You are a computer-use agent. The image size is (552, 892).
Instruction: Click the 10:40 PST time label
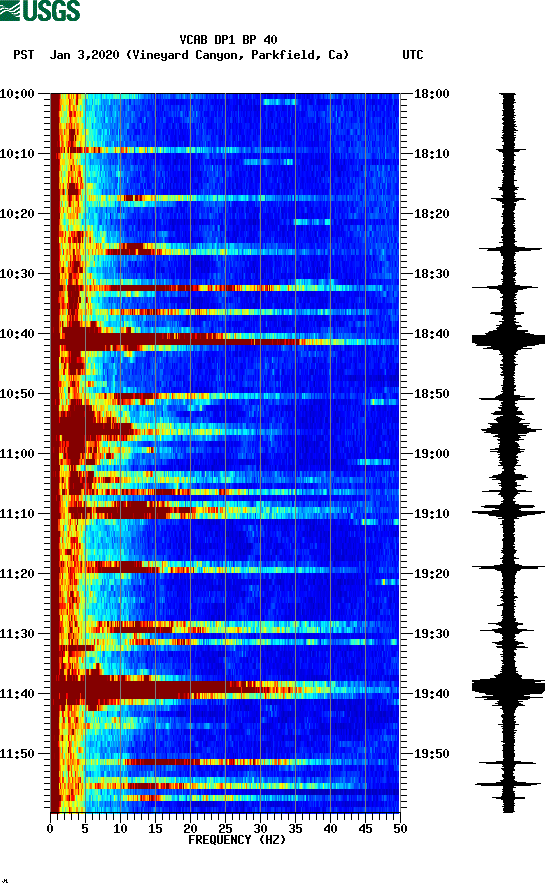pos(17,333)
